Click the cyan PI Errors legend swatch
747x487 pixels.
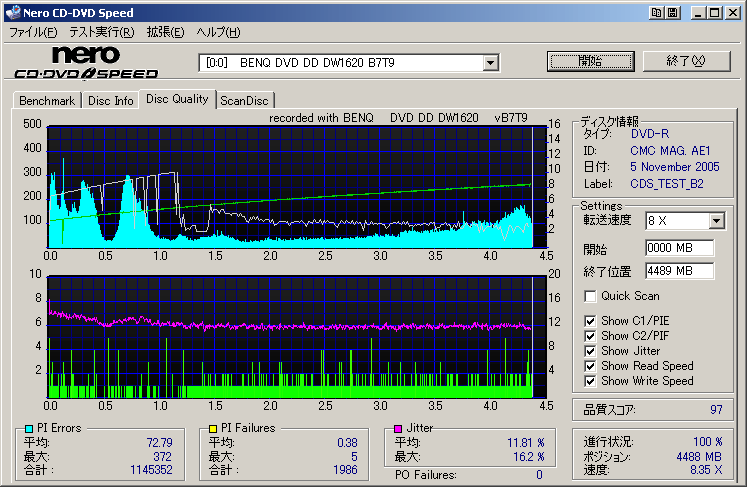[x=29, y=429]
